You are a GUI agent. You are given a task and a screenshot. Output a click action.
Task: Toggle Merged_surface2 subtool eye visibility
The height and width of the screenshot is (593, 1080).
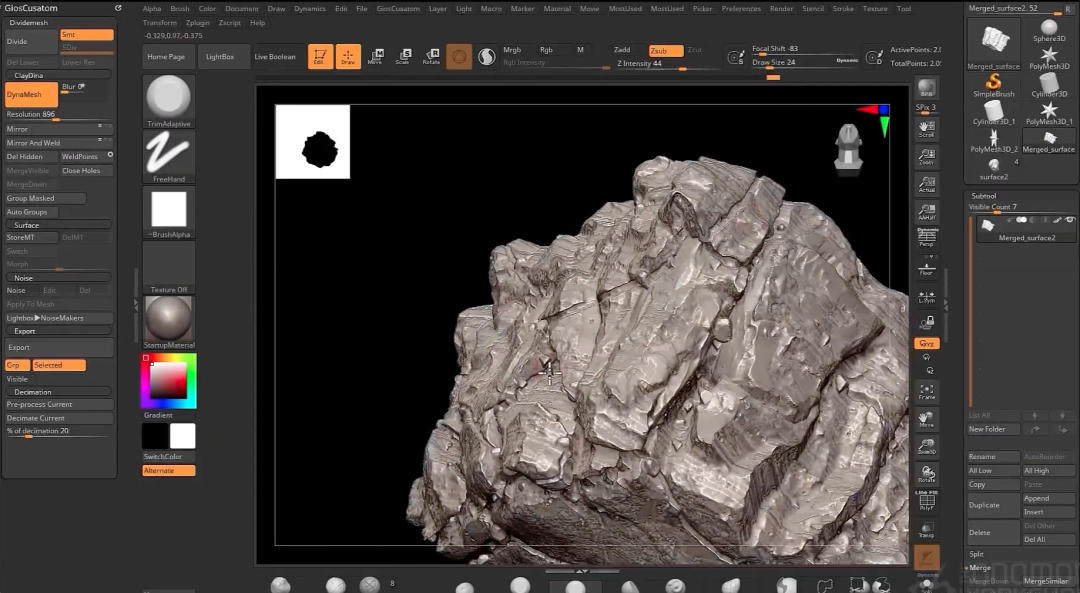tap(1069, 219)
